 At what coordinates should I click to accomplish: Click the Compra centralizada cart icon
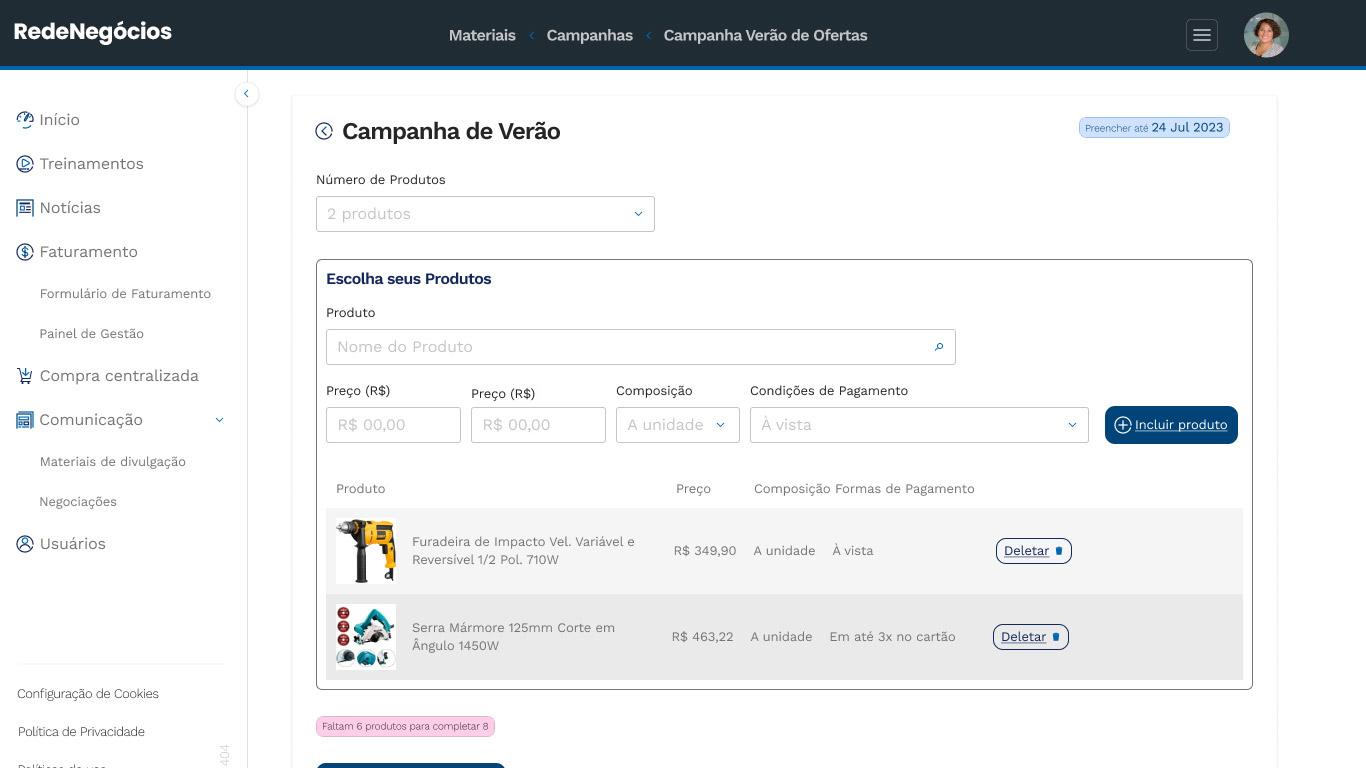coord(25,376)
